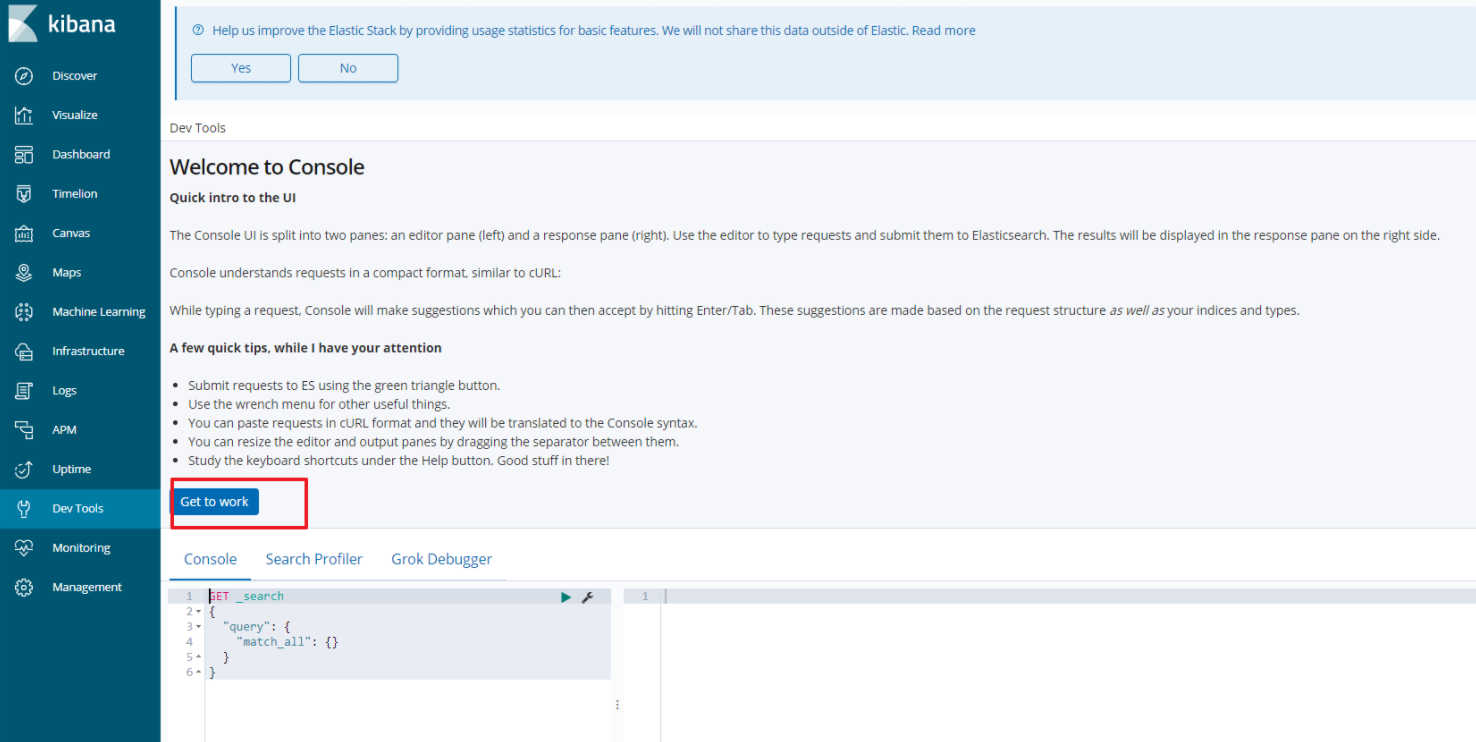Open Dashboard icon in sidebar
This screenshot has height=742, width=1476.
point(24,154)
